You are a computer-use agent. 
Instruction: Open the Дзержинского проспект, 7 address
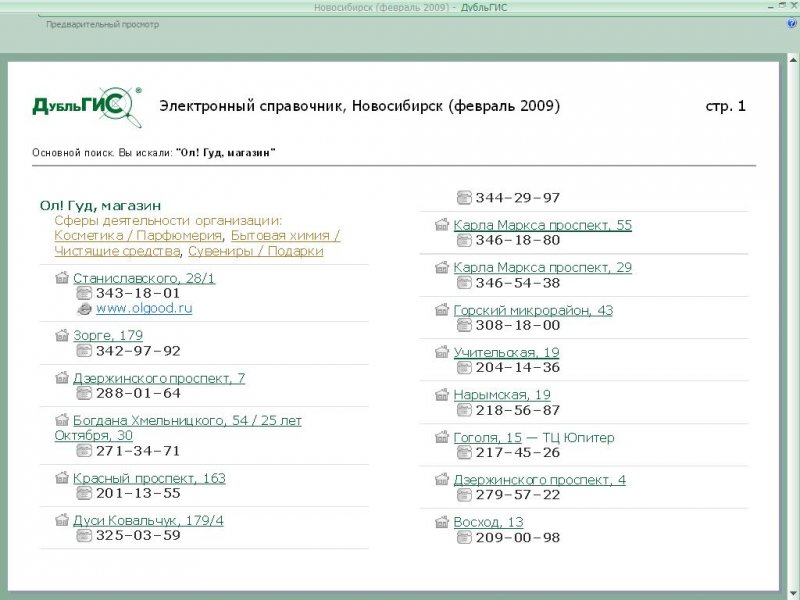pyautogui.click(x=159, y=379)
